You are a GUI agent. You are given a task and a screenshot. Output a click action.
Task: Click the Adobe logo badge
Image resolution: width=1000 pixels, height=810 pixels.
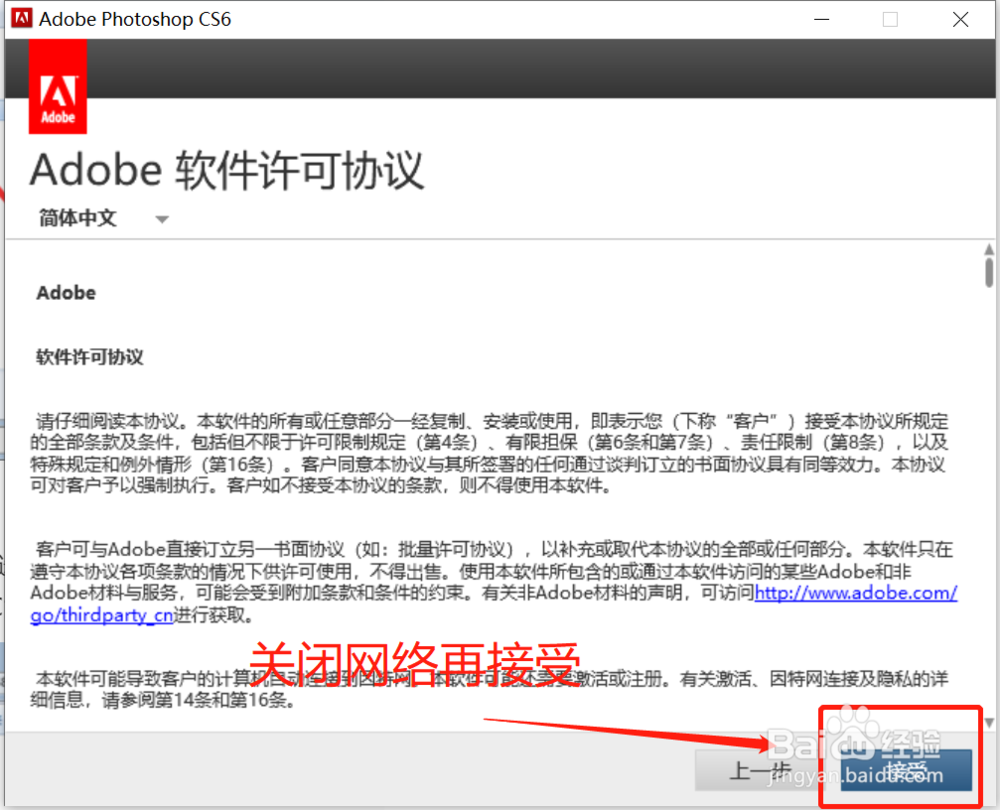[x=57, y=87]
